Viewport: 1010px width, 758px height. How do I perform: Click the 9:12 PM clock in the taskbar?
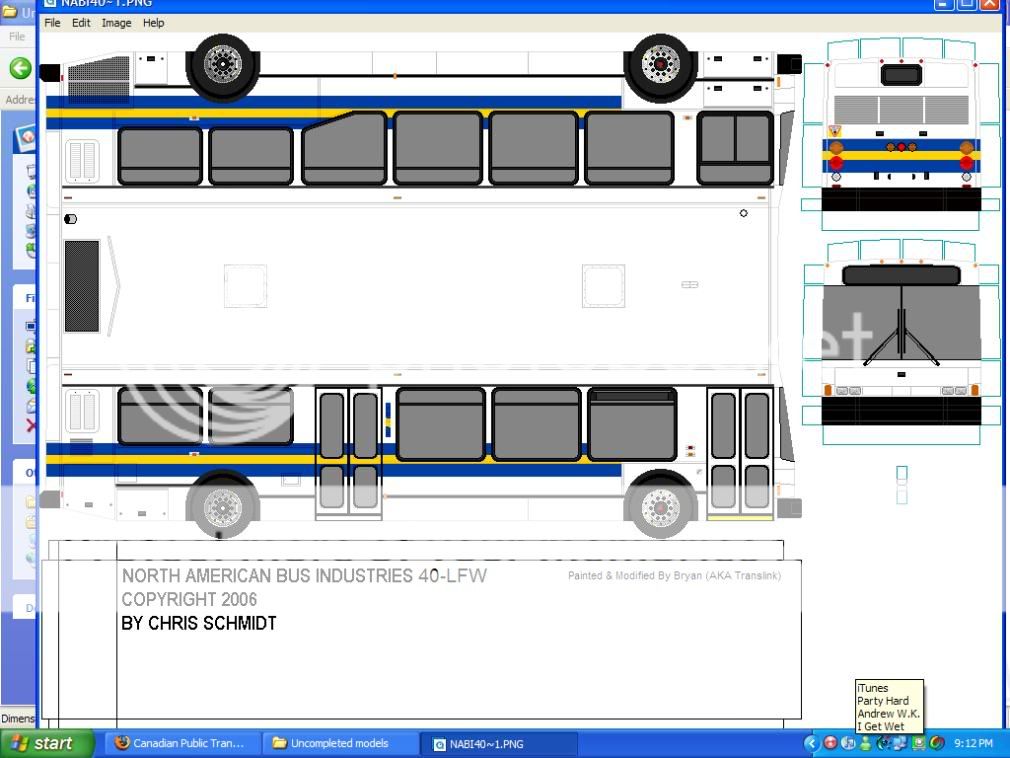pos(974,743)
